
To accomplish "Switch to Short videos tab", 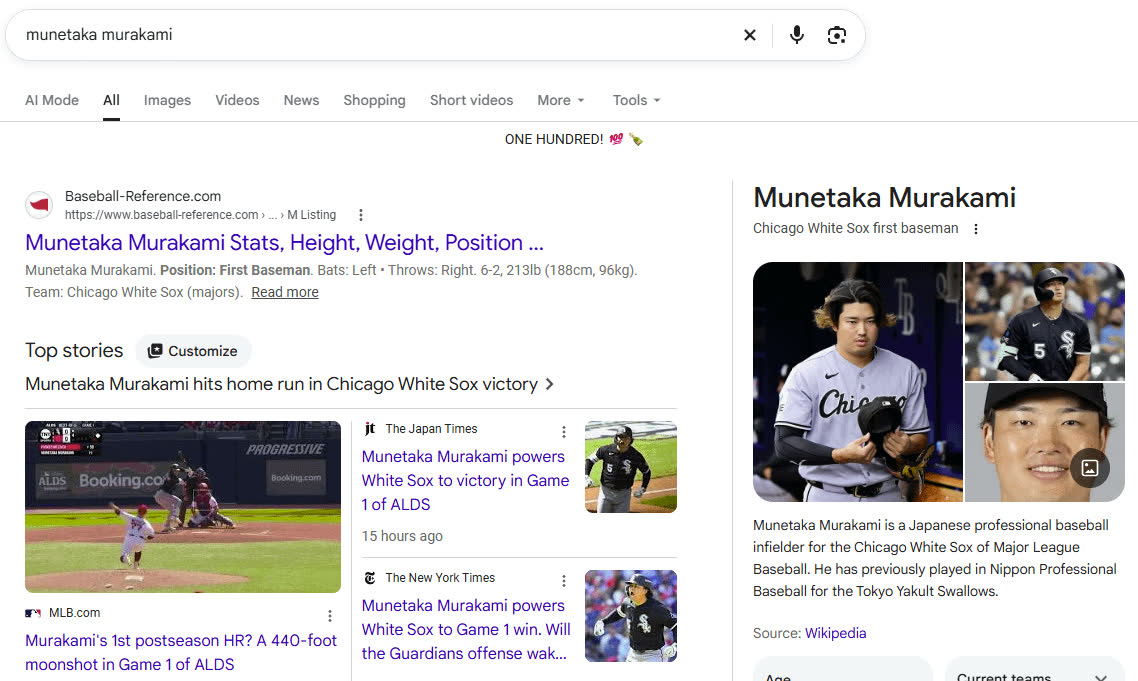I will 472,100.
